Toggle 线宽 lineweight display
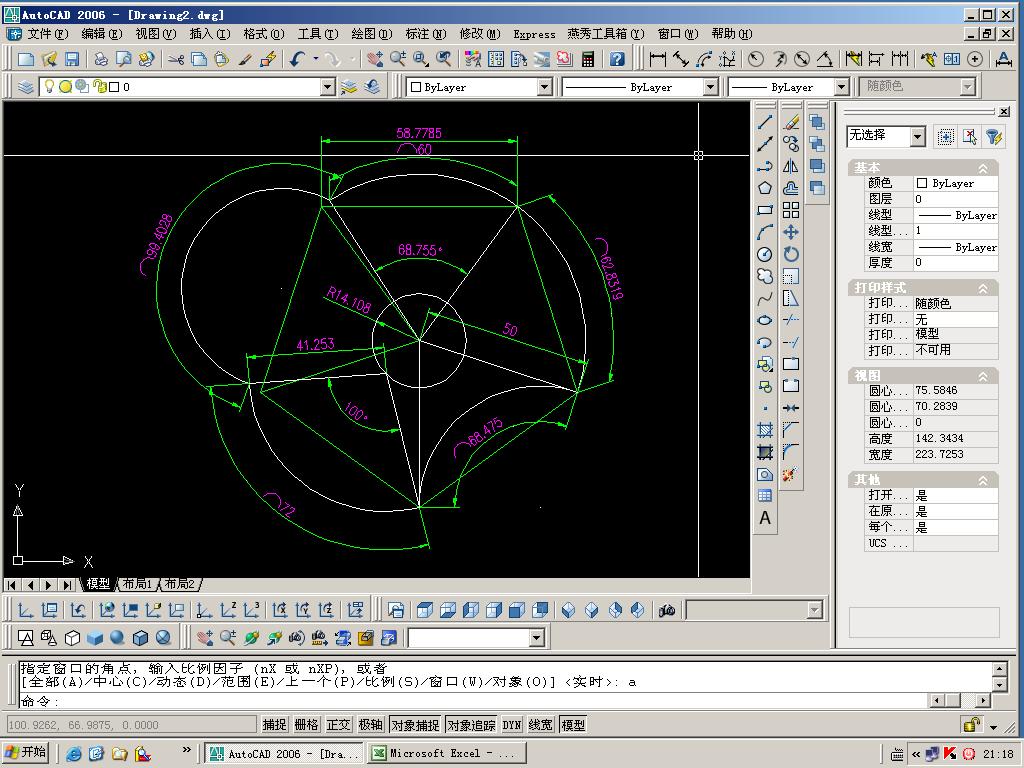Image resolution: width=1024 pixels, height=768 pixels. coord(540,725)
